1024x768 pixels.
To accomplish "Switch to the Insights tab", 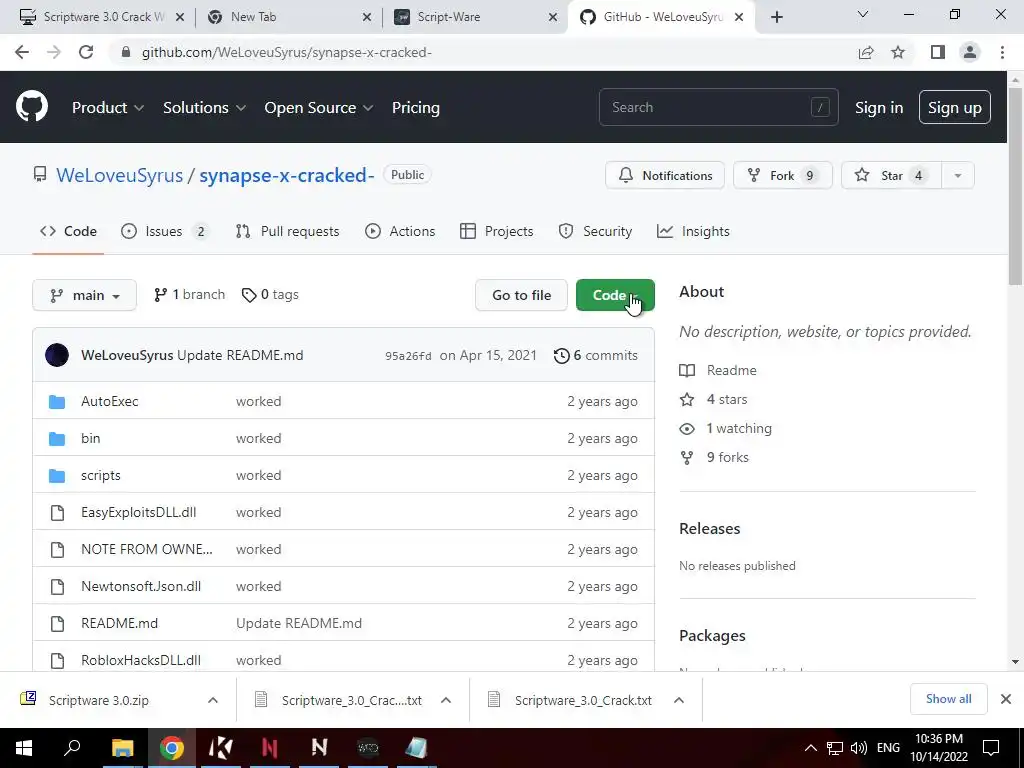I will point(693,231).
